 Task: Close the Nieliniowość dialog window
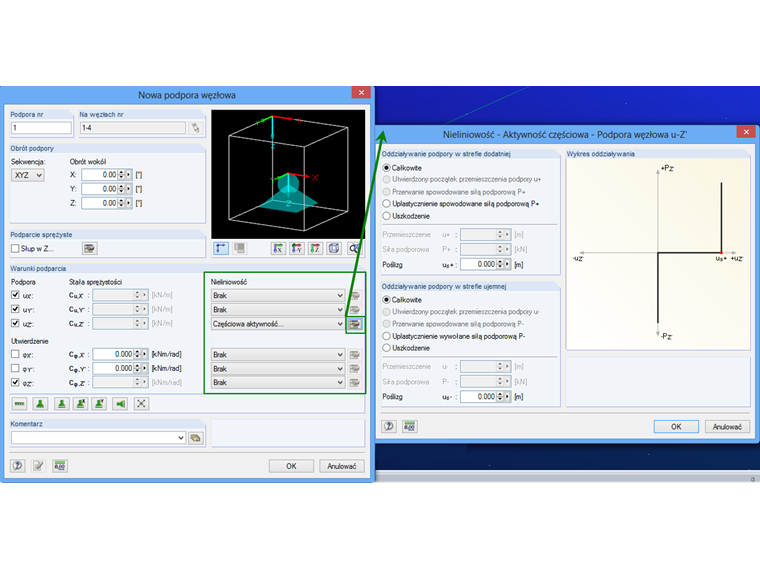(x=746, y=131)
